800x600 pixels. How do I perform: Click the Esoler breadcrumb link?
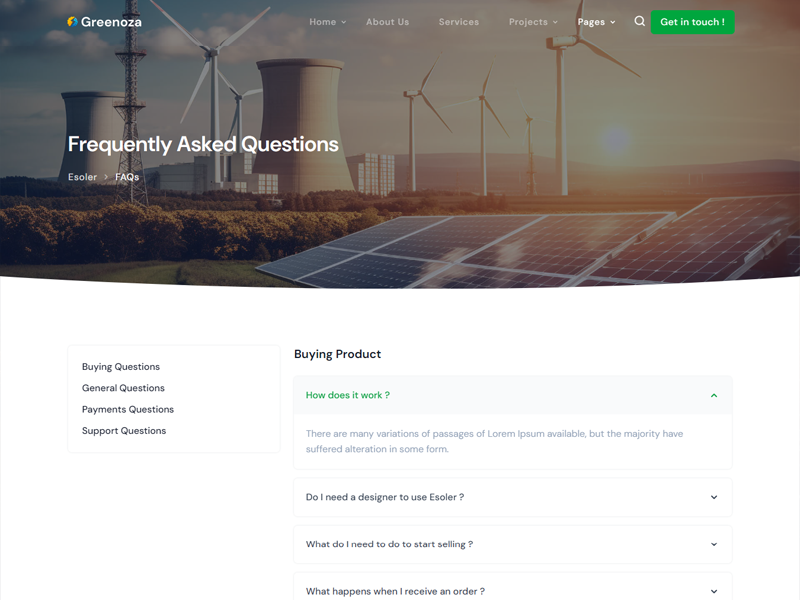click(82, 177)
